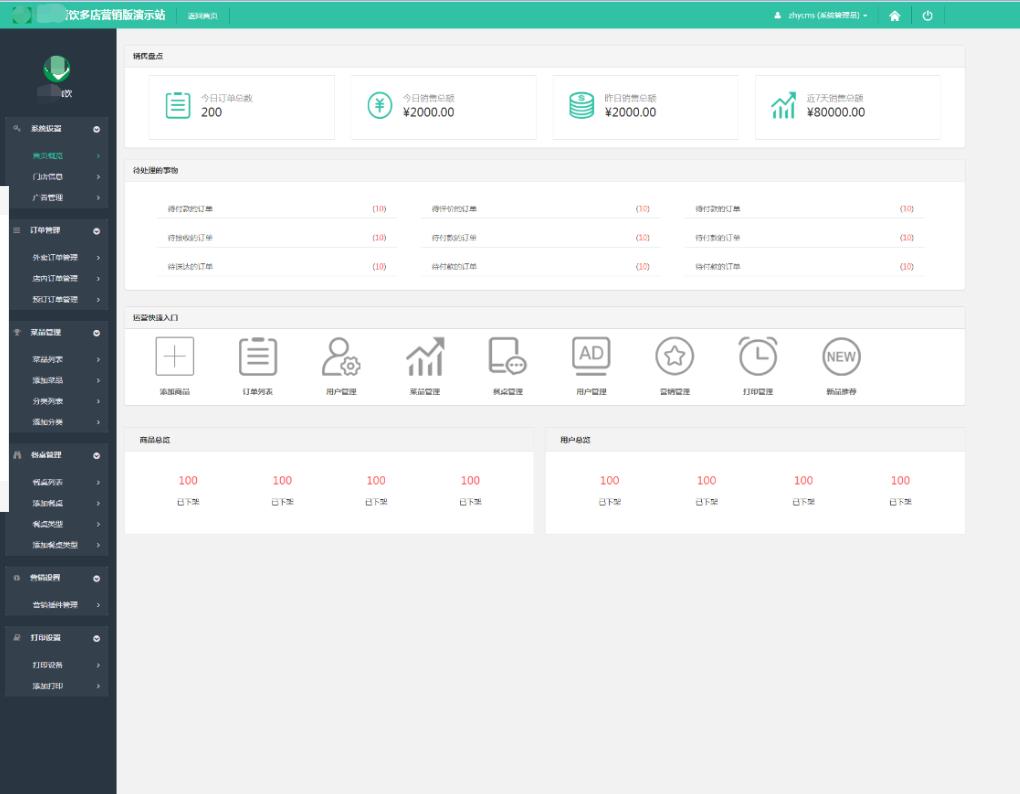Click the 返回首页 link in header

click(202, 16)
